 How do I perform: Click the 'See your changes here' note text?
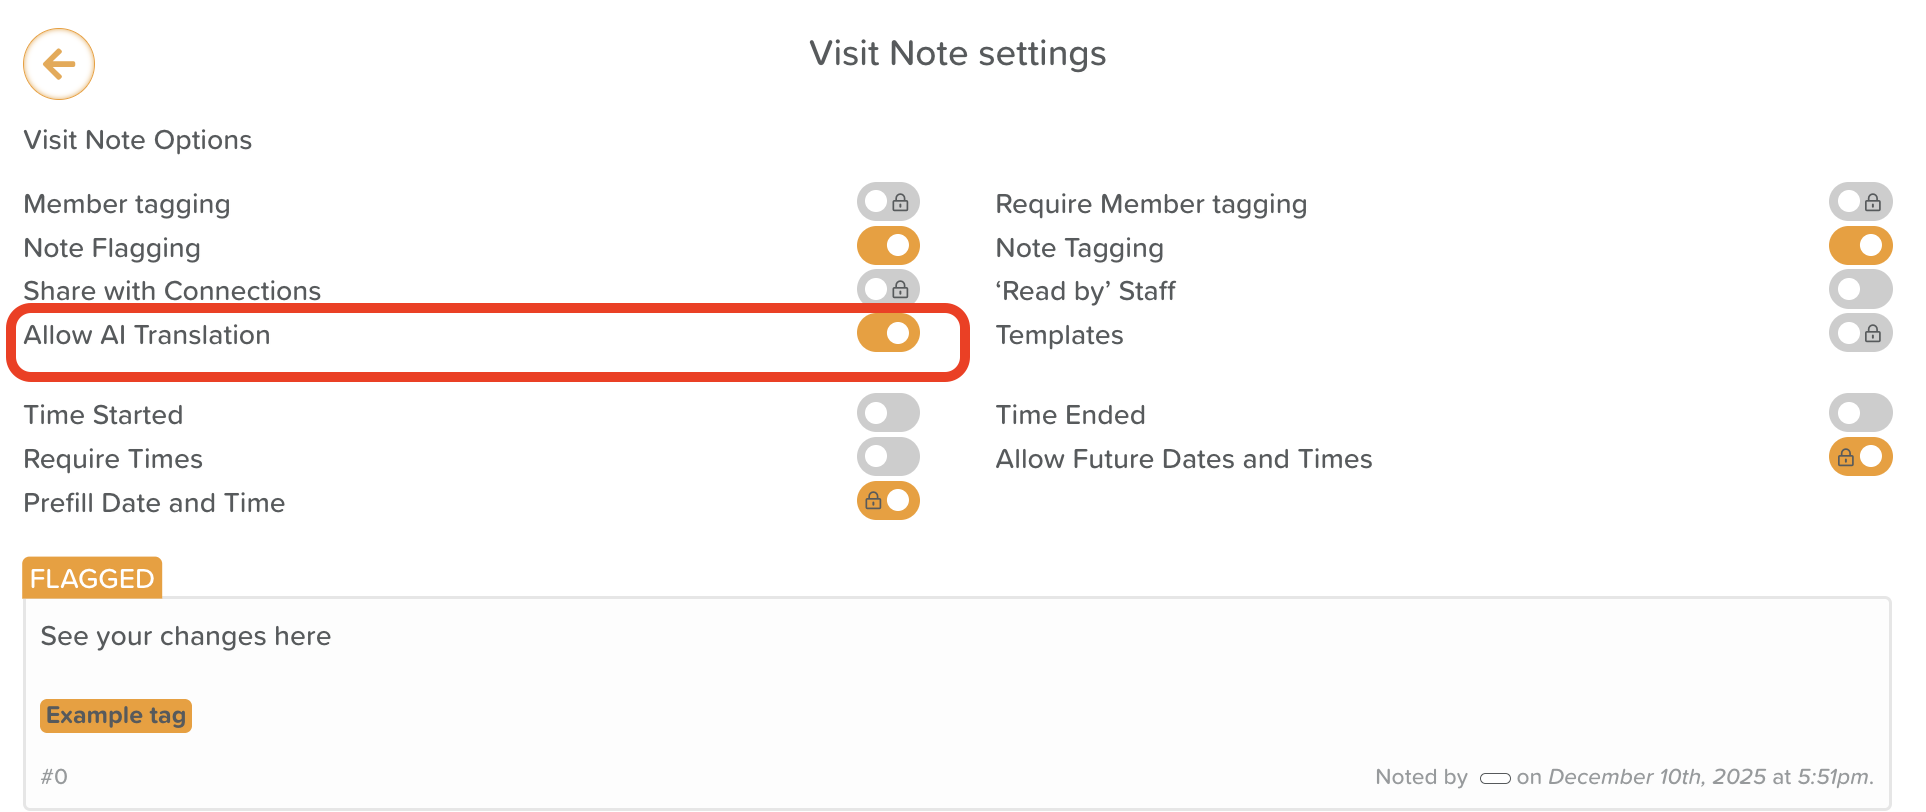186,637
